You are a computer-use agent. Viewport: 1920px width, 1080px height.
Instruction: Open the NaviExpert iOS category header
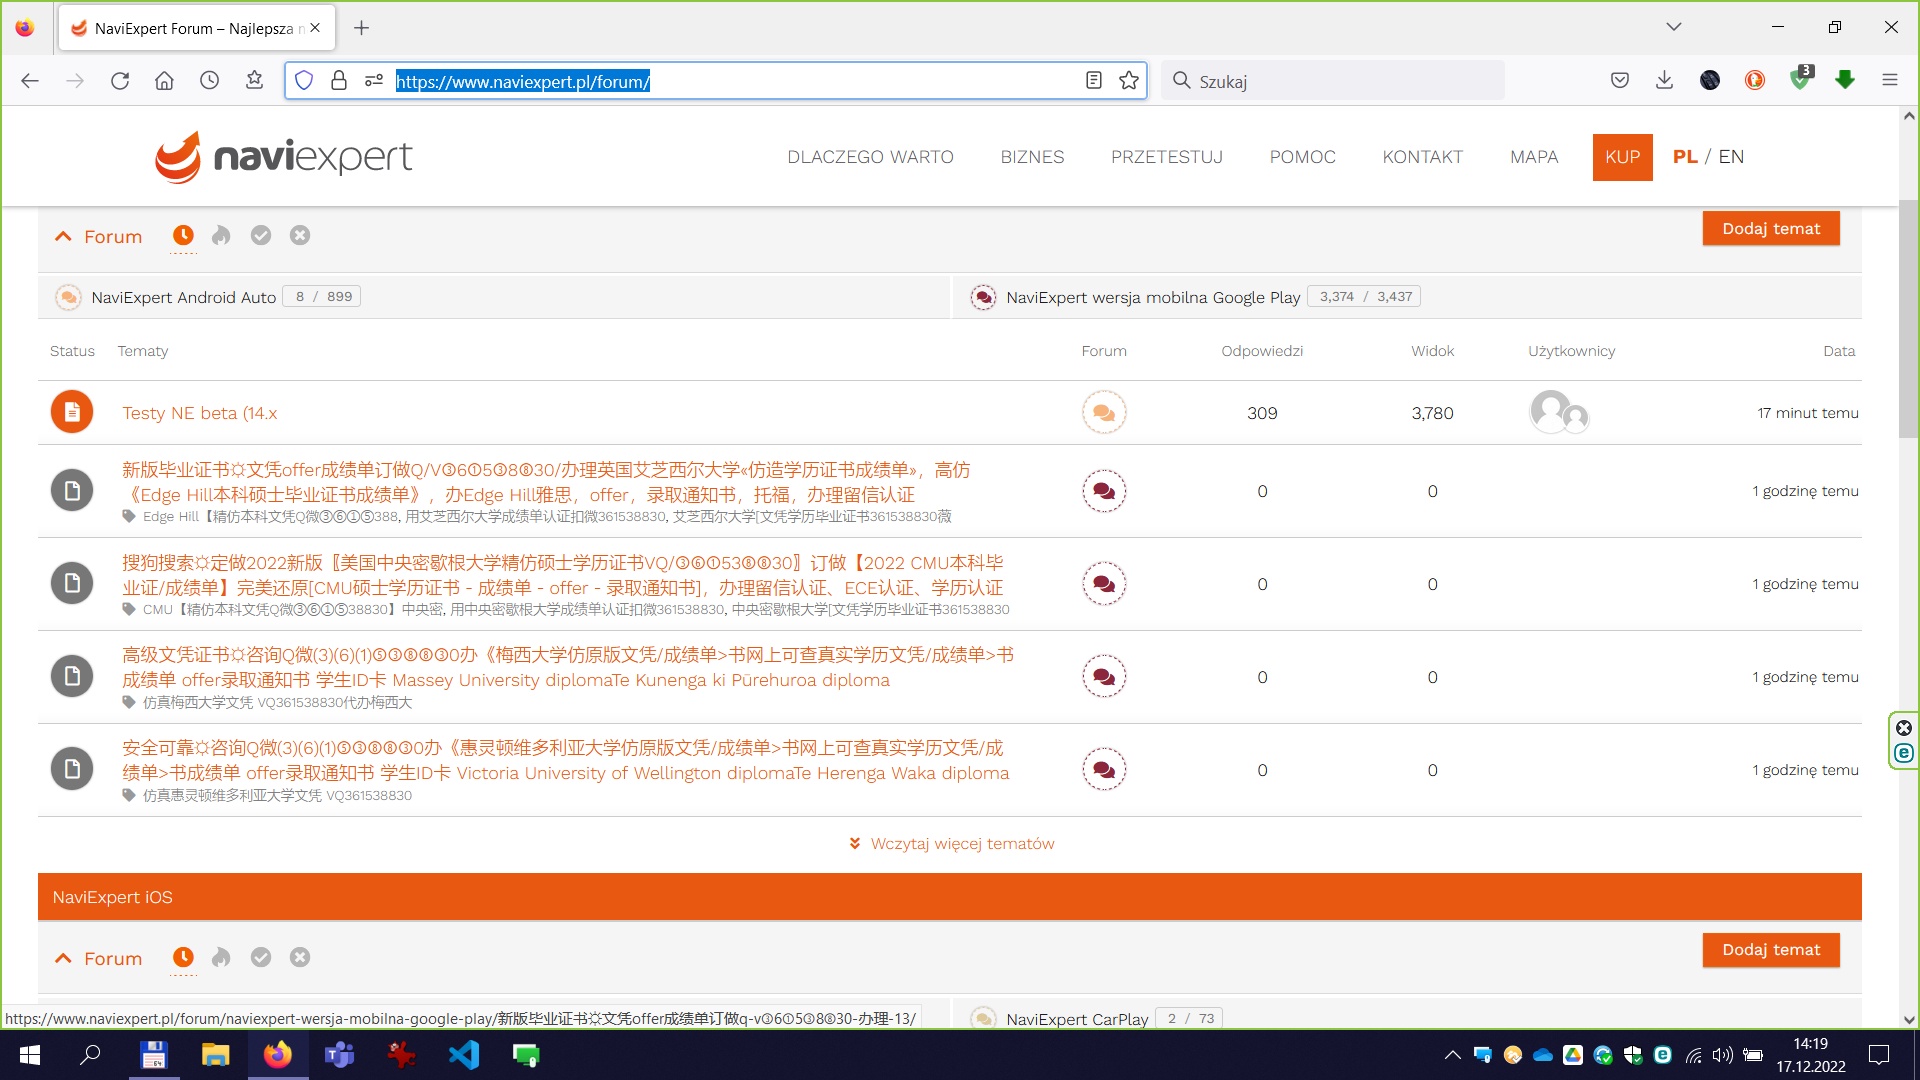click(x=112, y=897)
